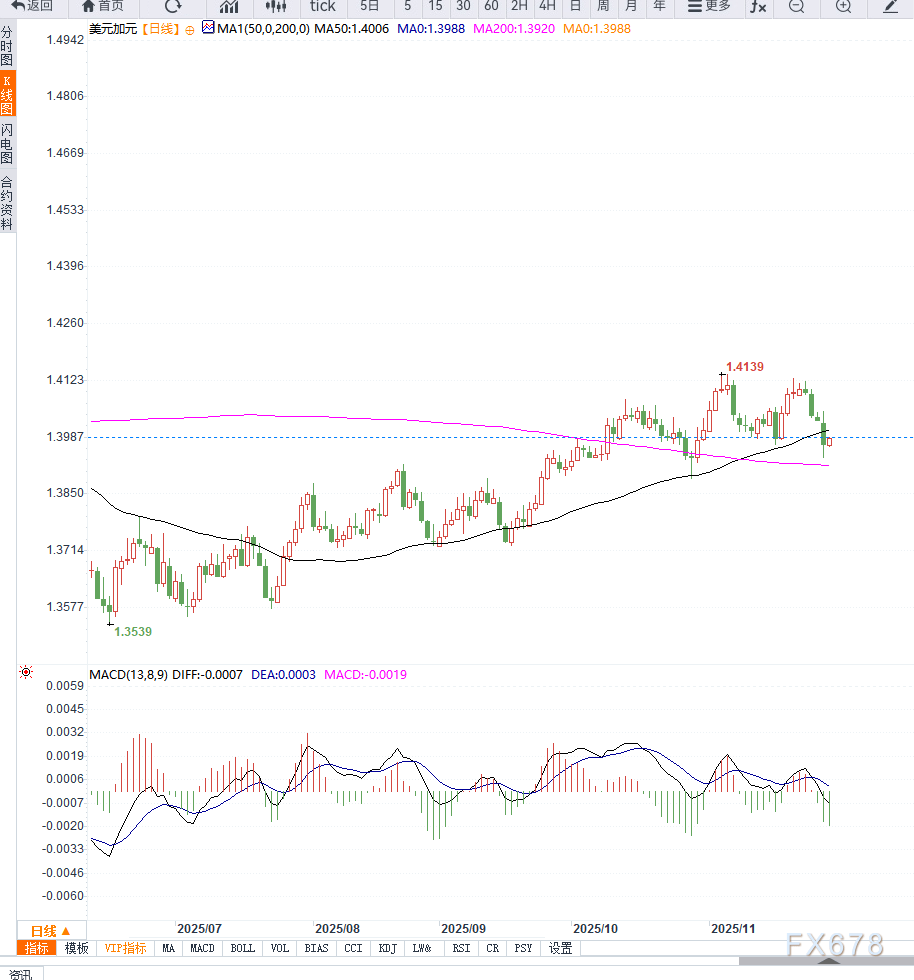Viewport: 914px width, 980px height.
Task: Click the orange crosshair icon beside 日线
Action: (190, 30)
